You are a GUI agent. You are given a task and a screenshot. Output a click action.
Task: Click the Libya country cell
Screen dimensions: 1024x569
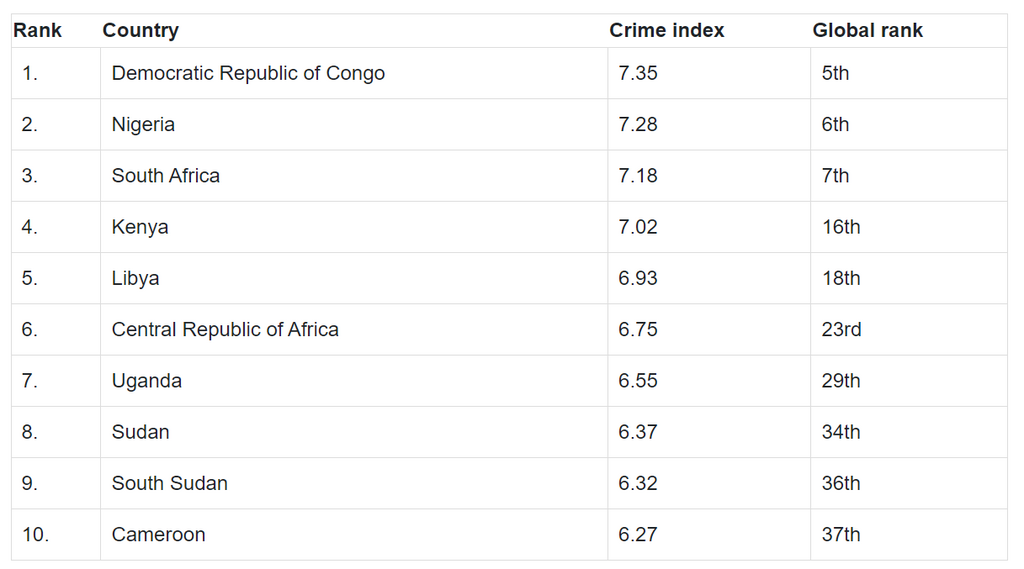tap(354, 278)
